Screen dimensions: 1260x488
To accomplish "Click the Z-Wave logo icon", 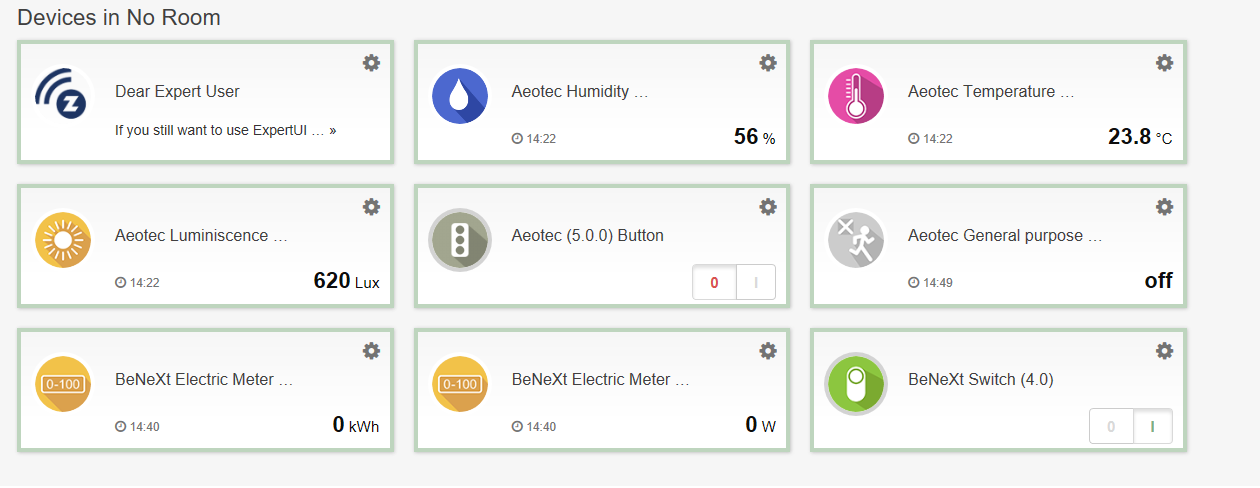I will (x=63, y=95).
